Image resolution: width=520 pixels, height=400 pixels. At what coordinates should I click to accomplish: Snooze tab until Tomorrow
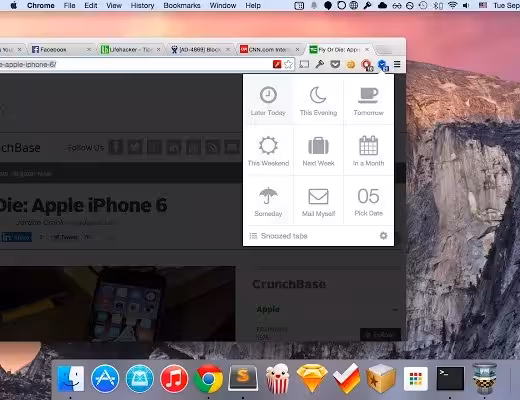368,101
